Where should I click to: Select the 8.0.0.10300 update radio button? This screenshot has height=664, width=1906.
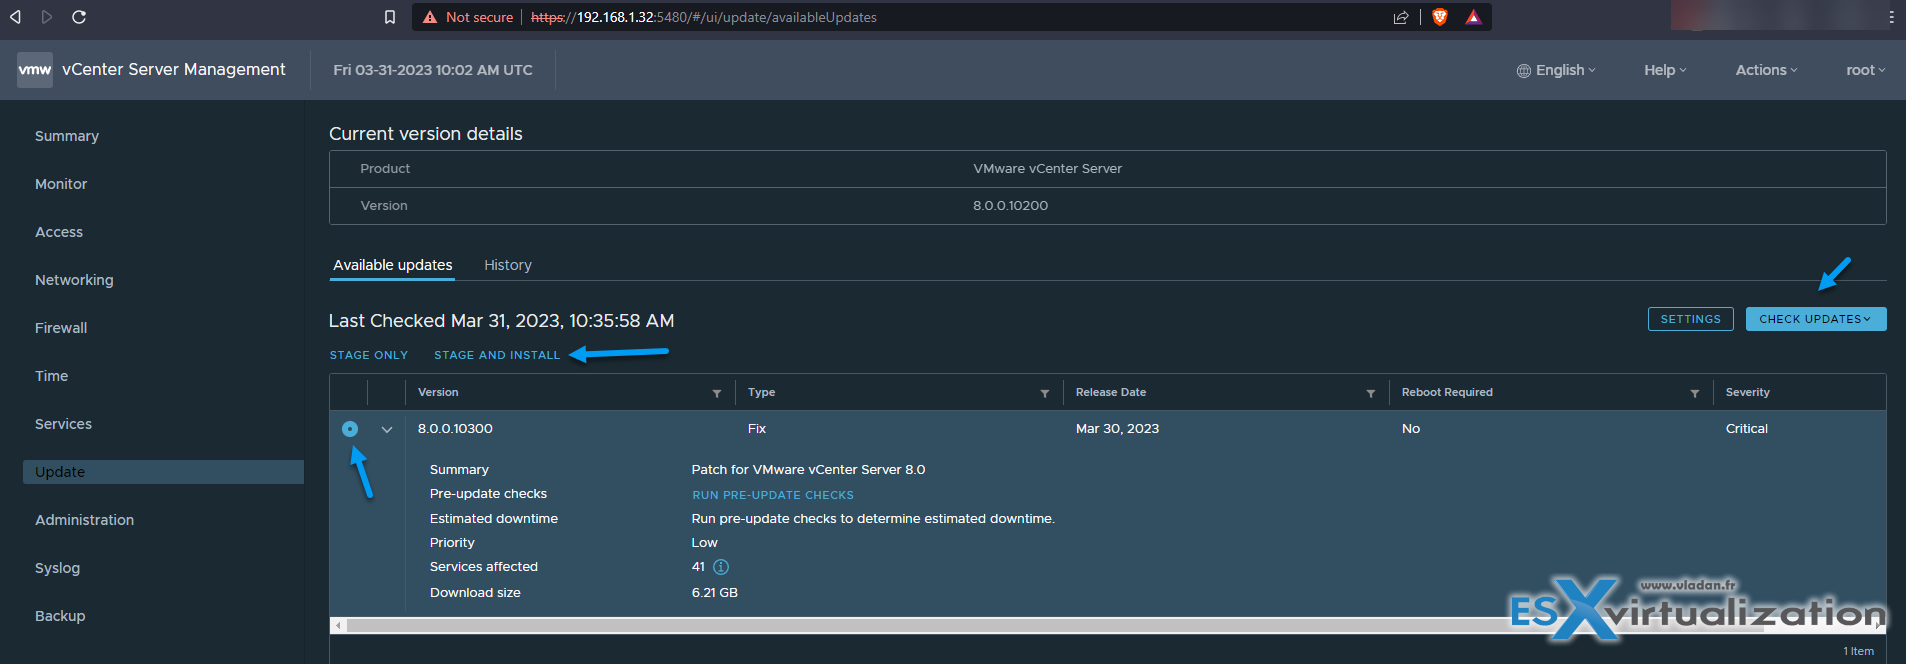tap(349, 429)
